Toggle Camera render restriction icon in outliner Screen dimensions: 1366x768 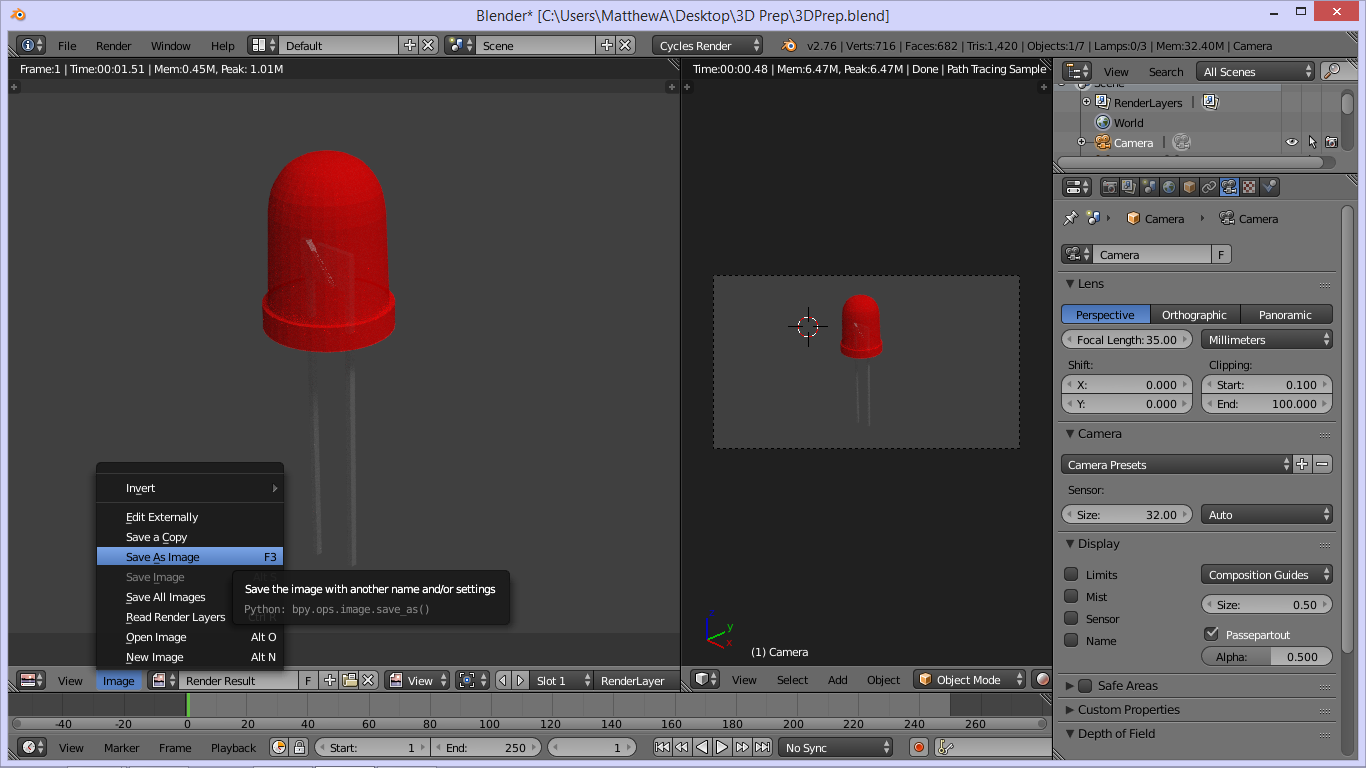pos(1331,142)
